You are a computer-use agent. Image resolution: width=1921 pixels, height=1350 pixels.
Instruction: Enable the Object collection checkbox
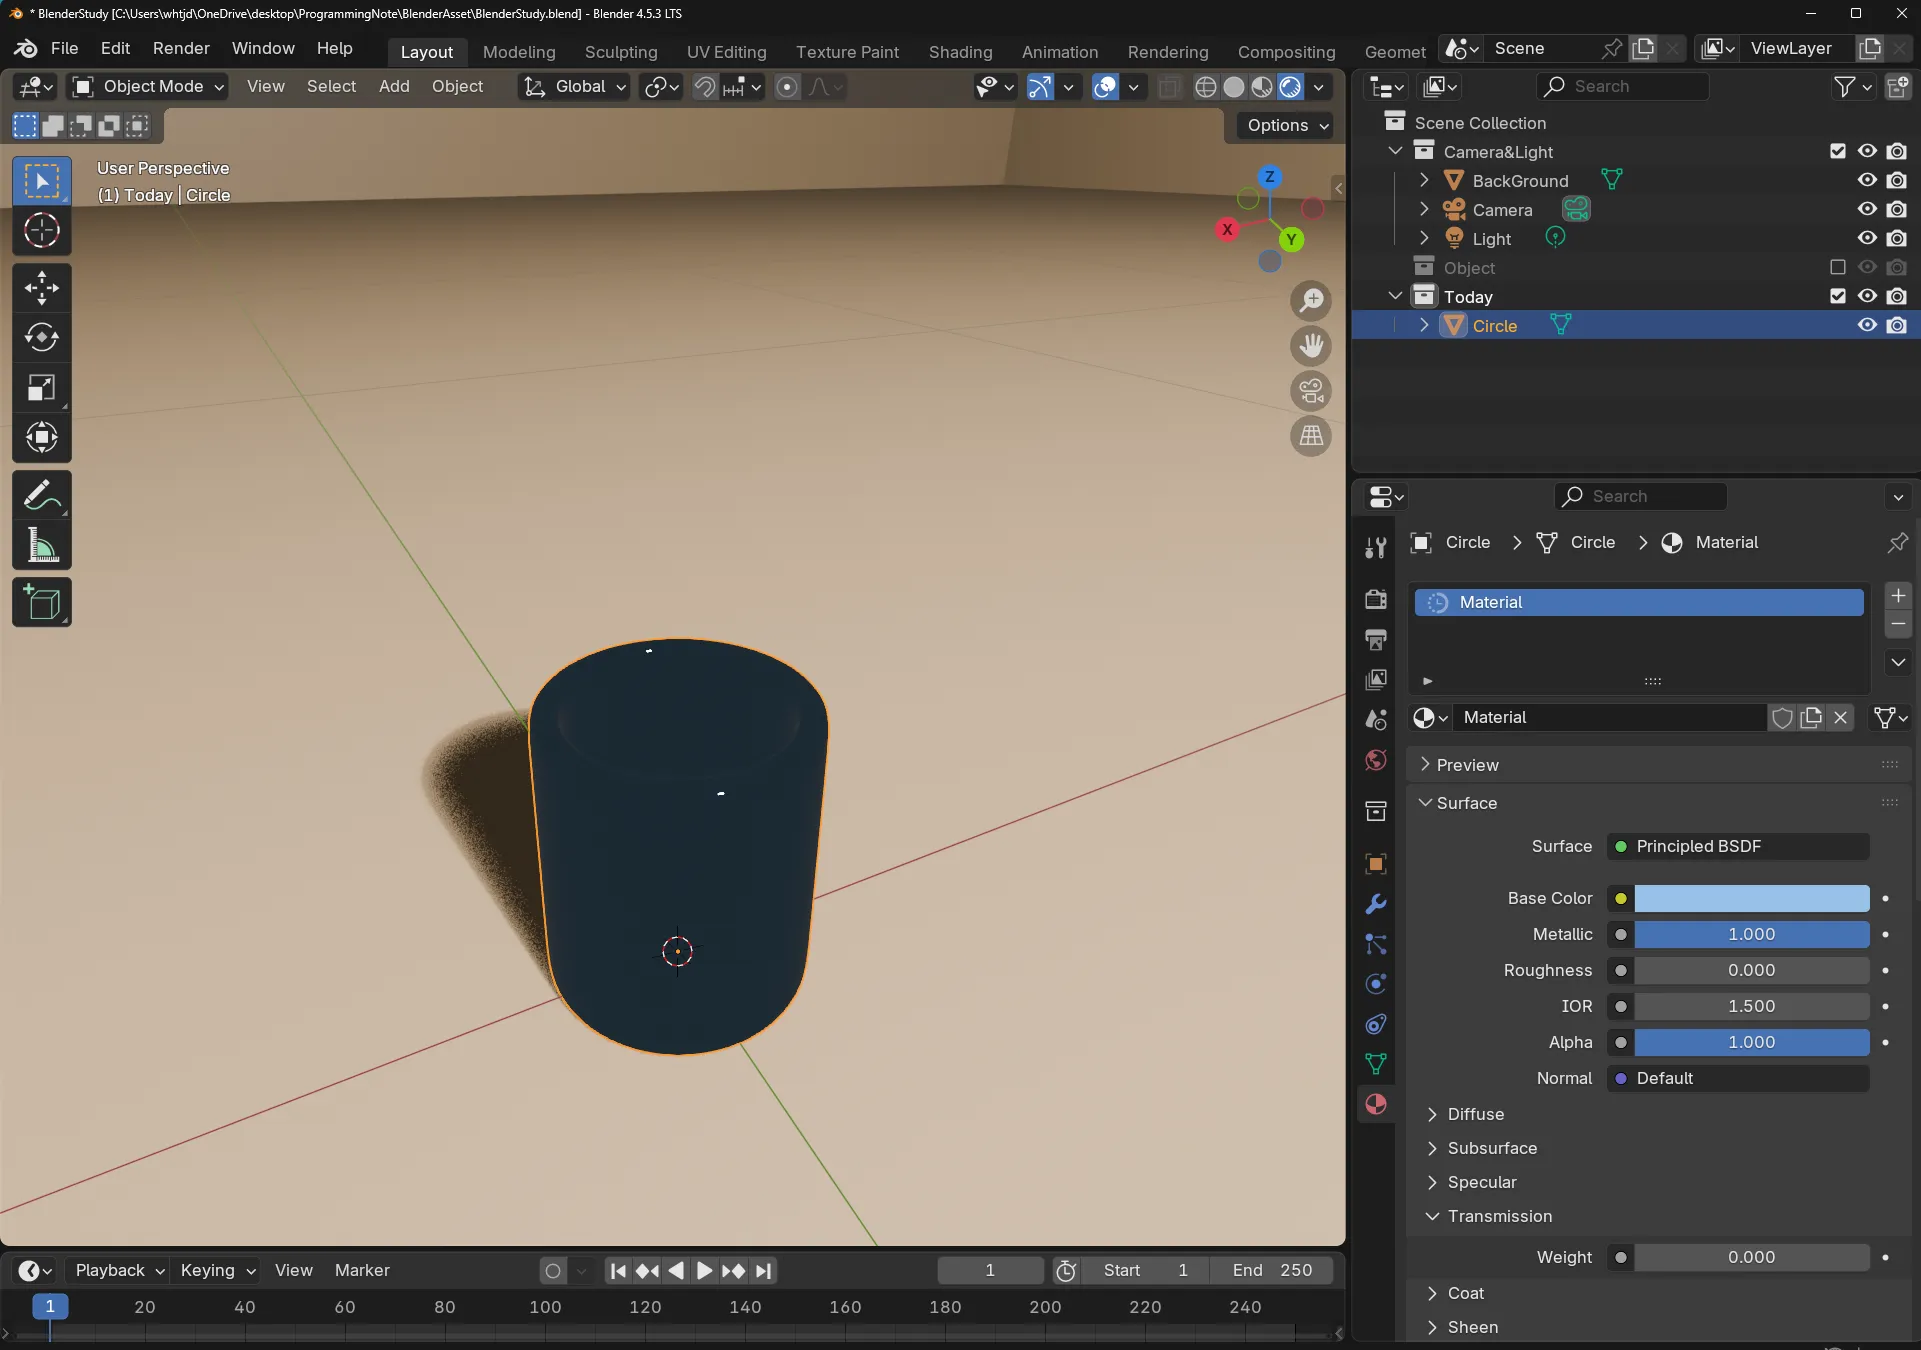click(1838, 267)
